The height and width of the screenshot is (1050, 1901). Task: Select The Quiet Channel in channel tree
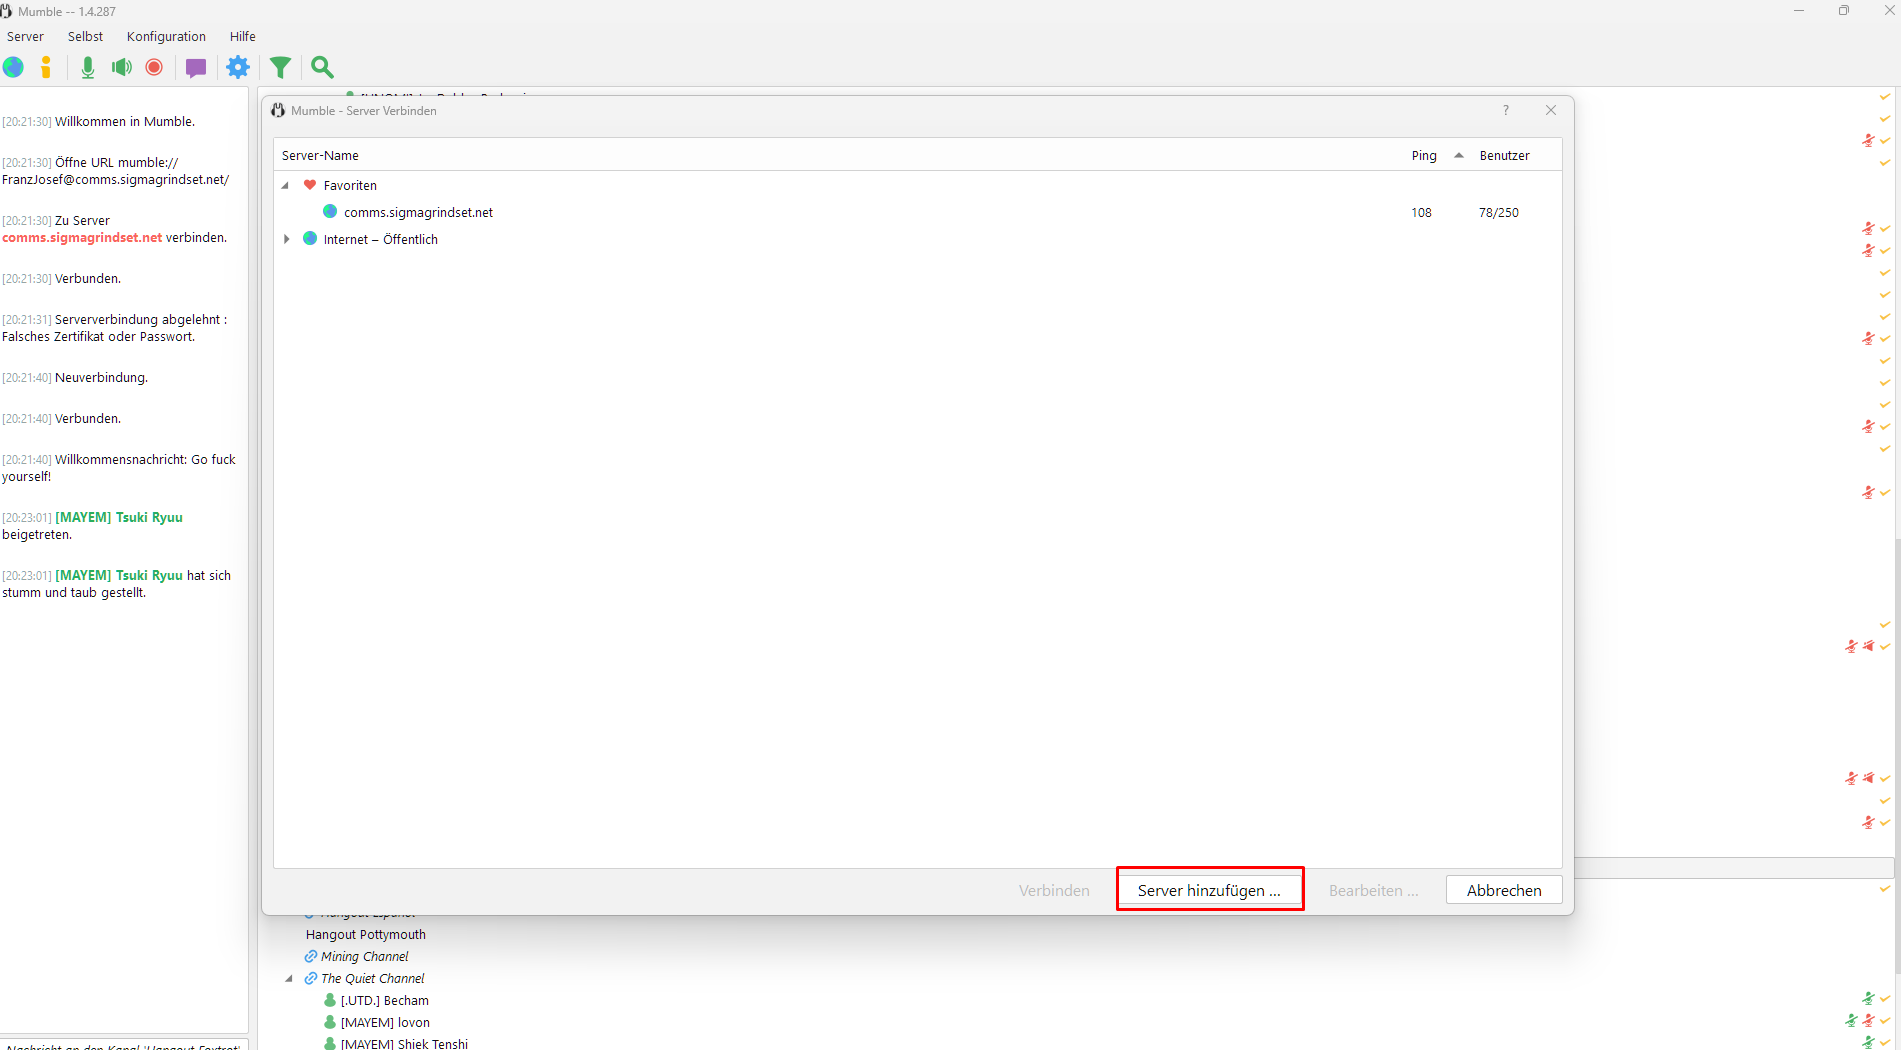[372, 978]
